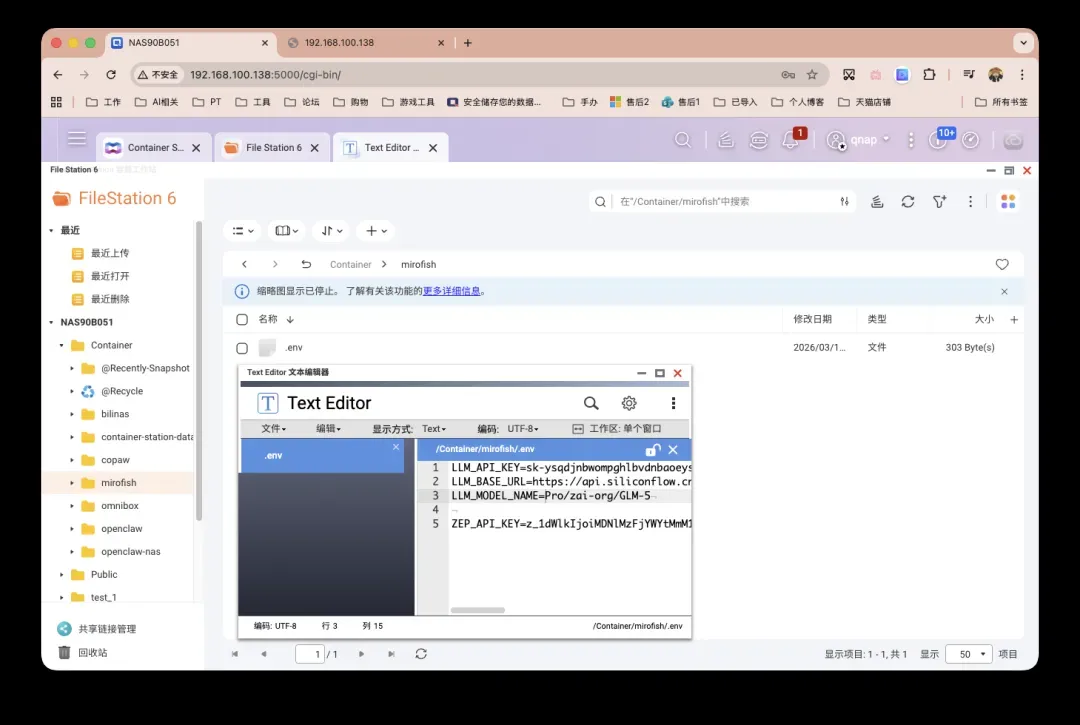Viewport: 1080px width, 725px height.
Task: Open Text Editor settings gear
Action: tap(628, 403)
